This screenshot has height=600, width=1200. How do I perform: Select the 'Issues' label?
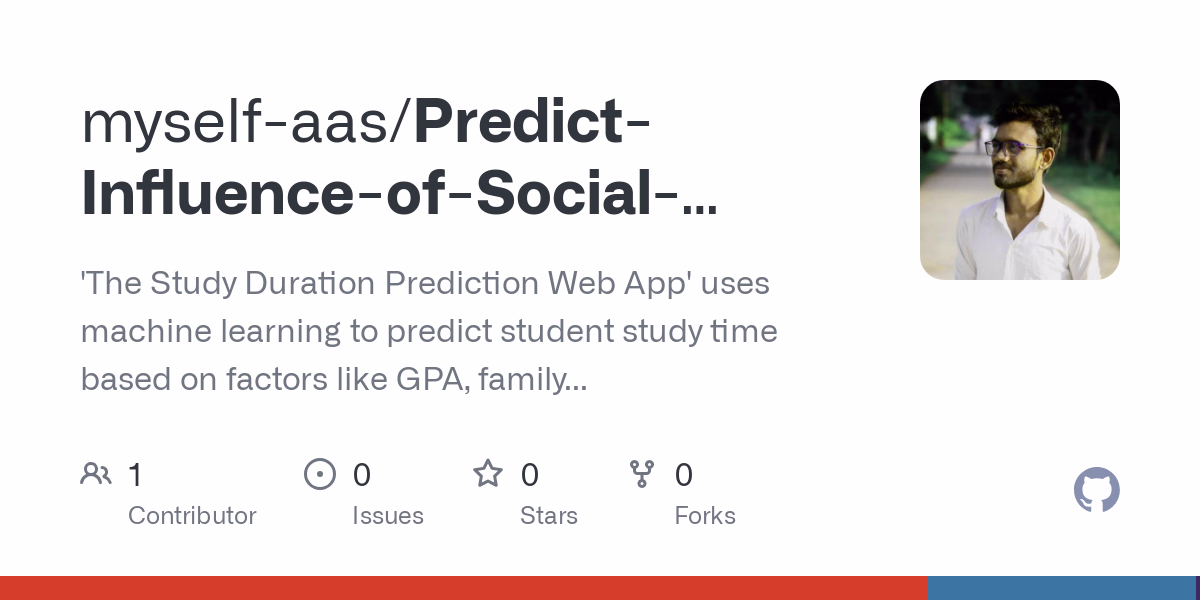coord(387,516)
